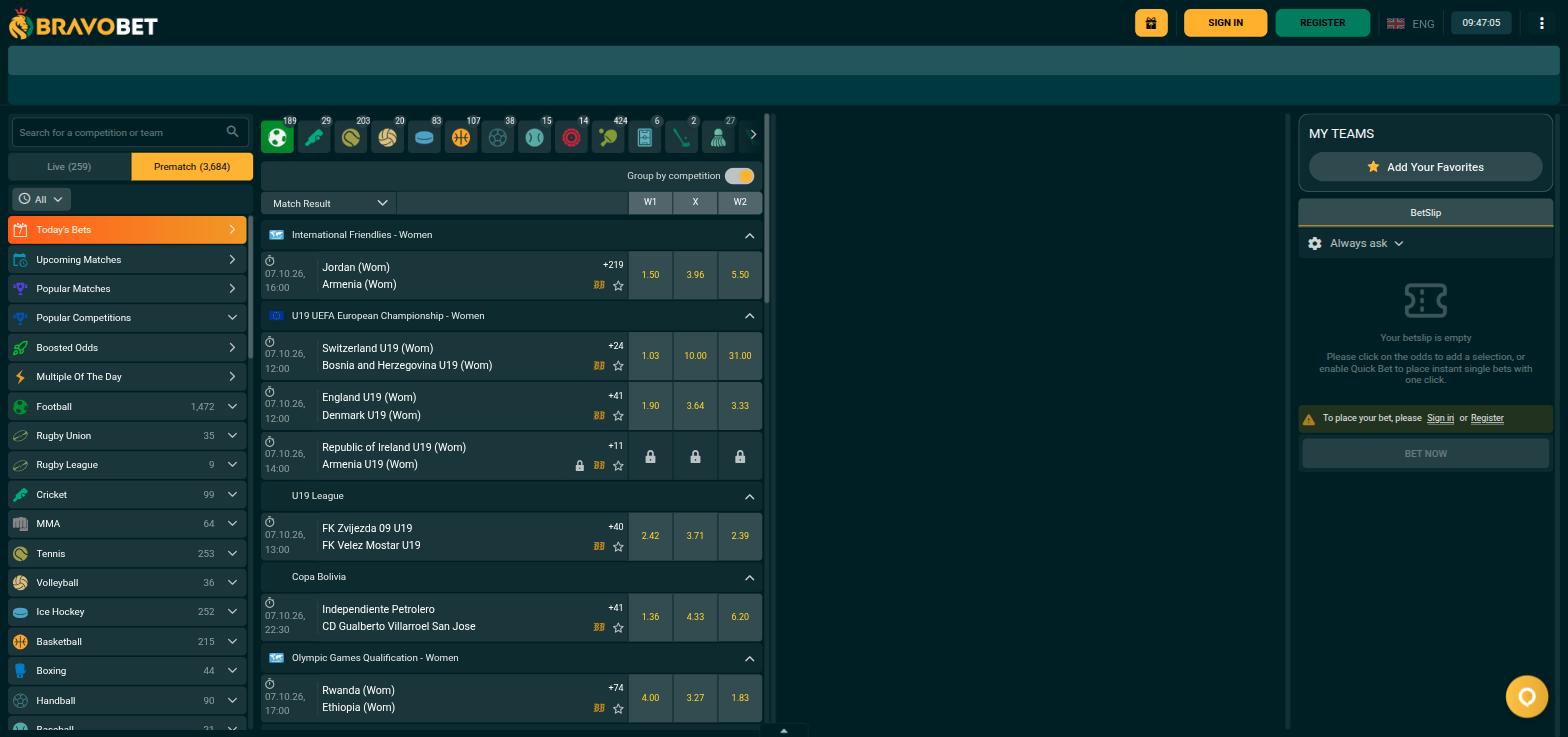The width and height of the screenshot is (1568, 737).
Task: Favorite the Jordan (Wom) vs Armenia (Wom) match
Action: tap(618, 286)
